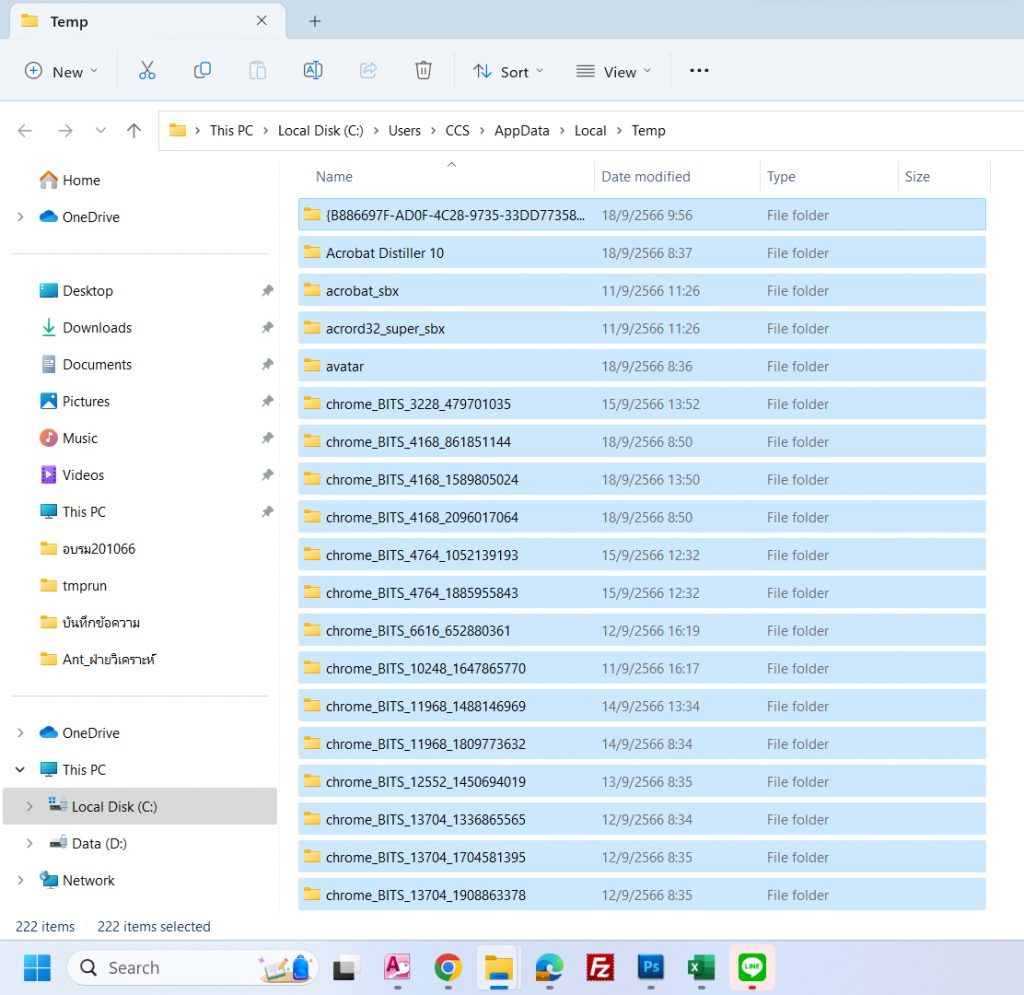Cut the selected items
The width and height of the screenshot is (1024, 995).
click(148, 70)
